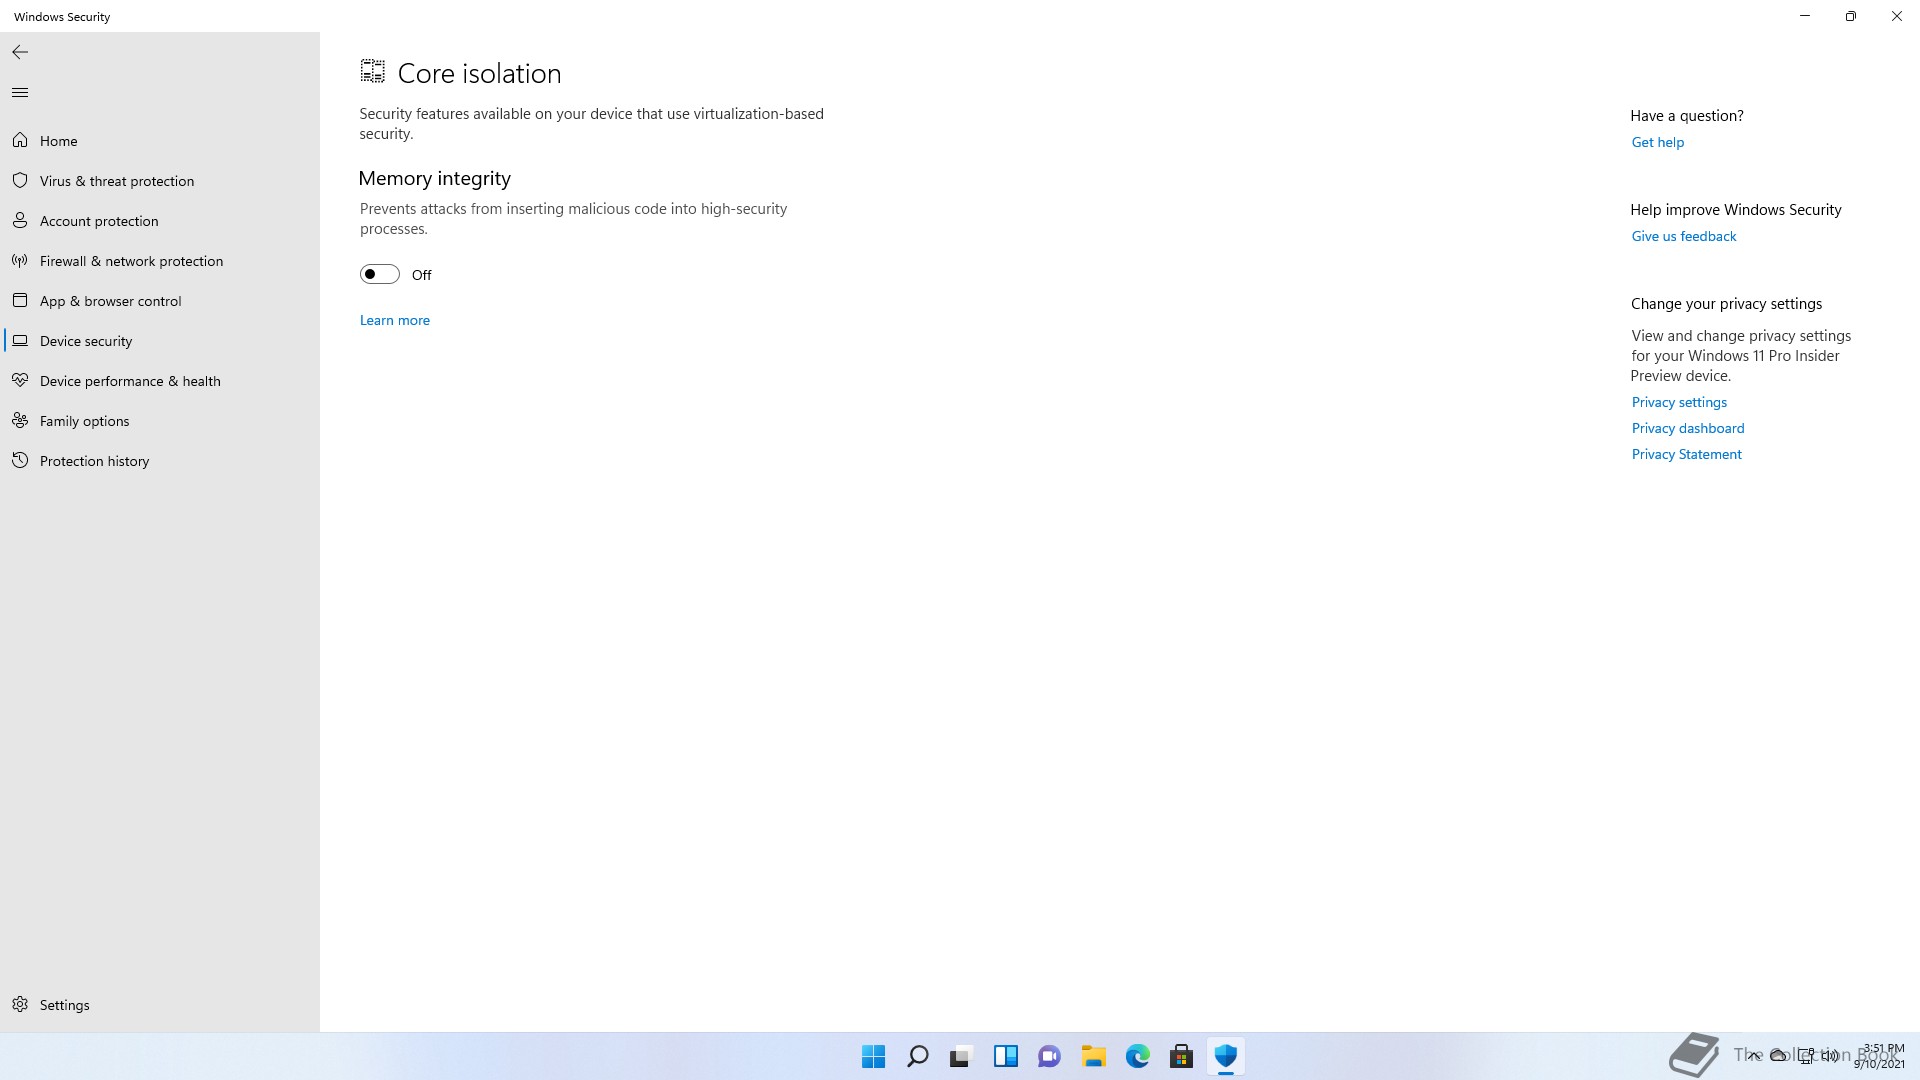Open the Windows Start menu
This screenshot has width=1920, height=1080.
point(873,1056)
